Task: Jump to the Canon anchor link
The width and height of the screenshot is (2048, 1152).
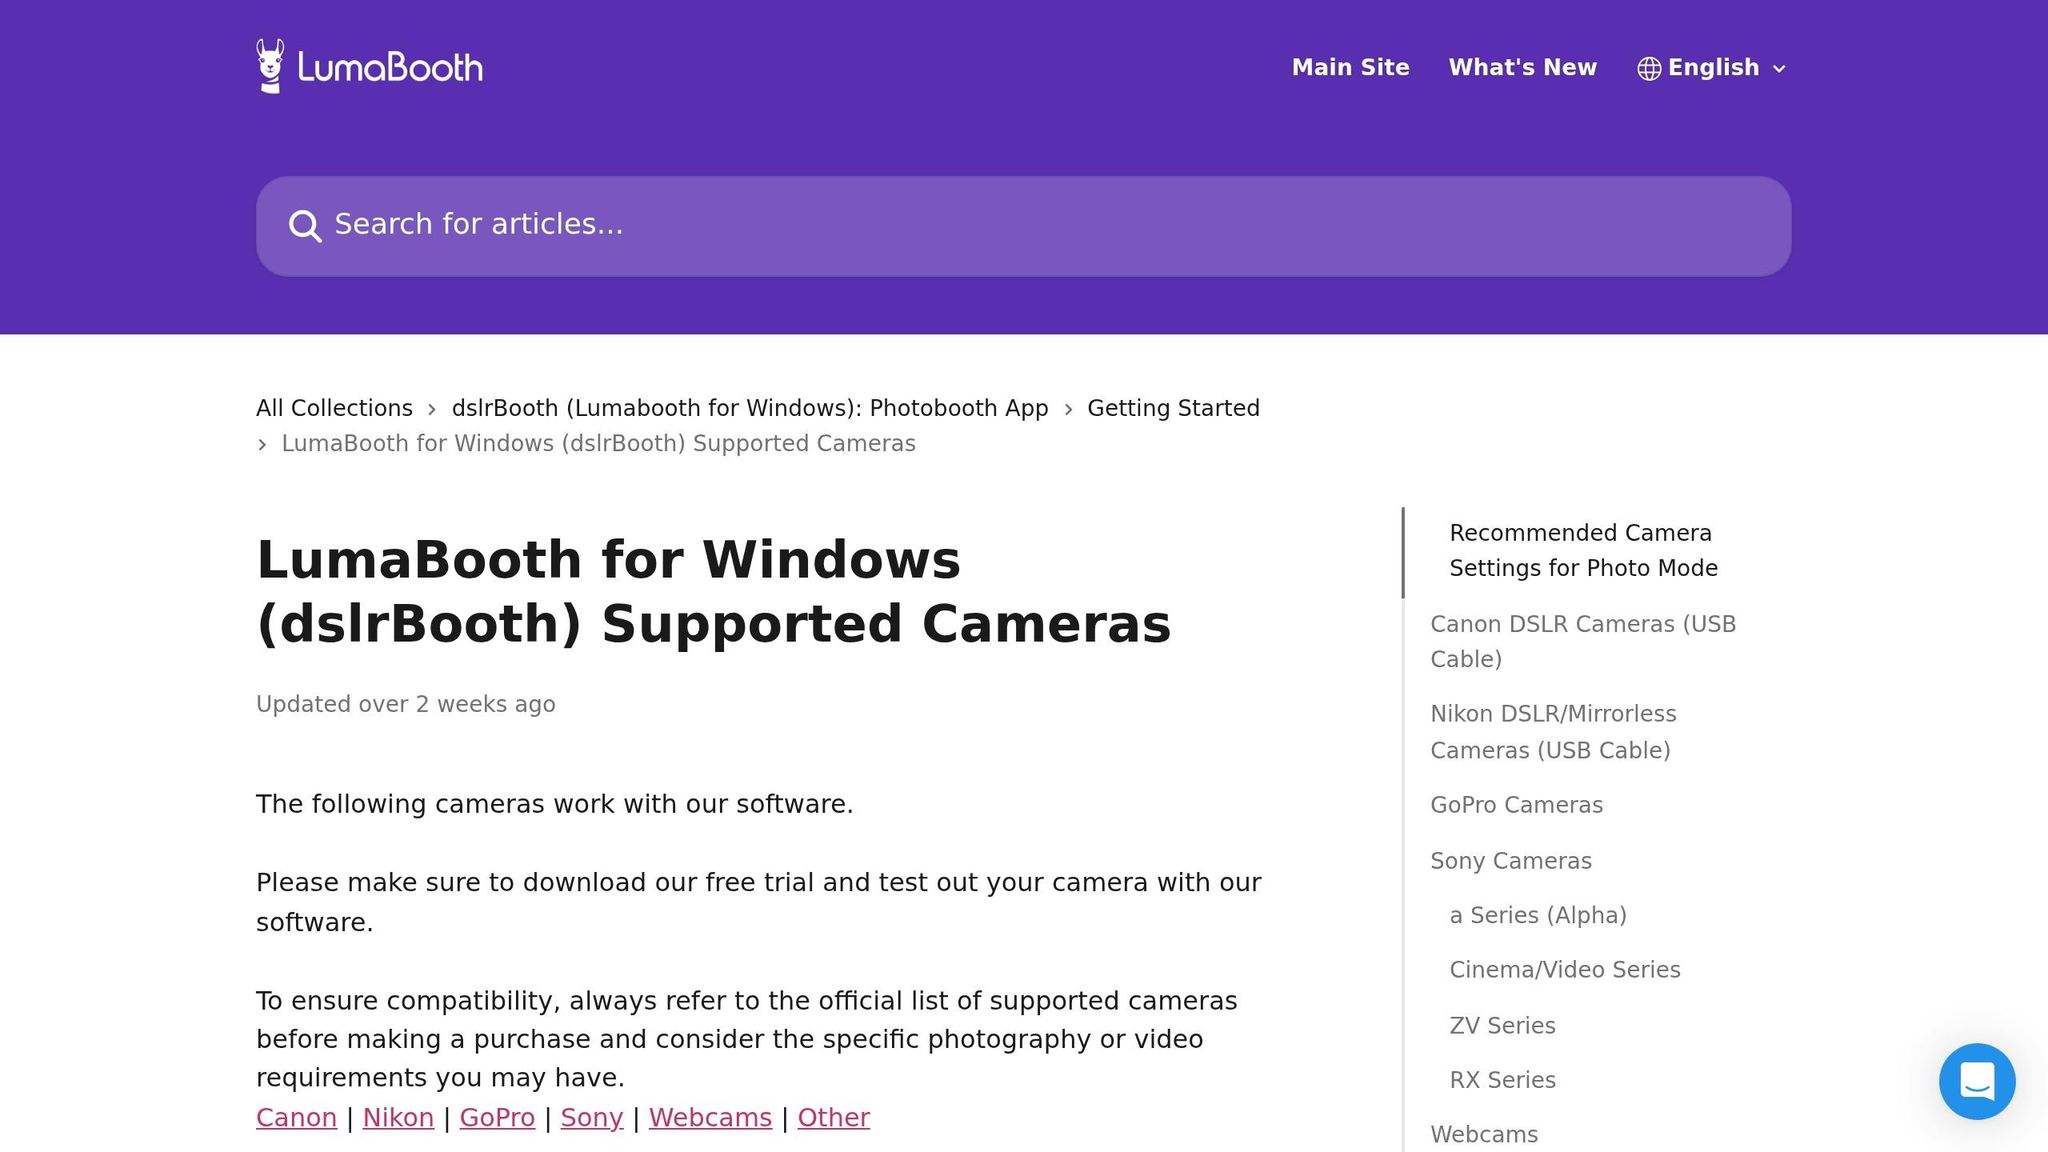Action: [296, 1117]
